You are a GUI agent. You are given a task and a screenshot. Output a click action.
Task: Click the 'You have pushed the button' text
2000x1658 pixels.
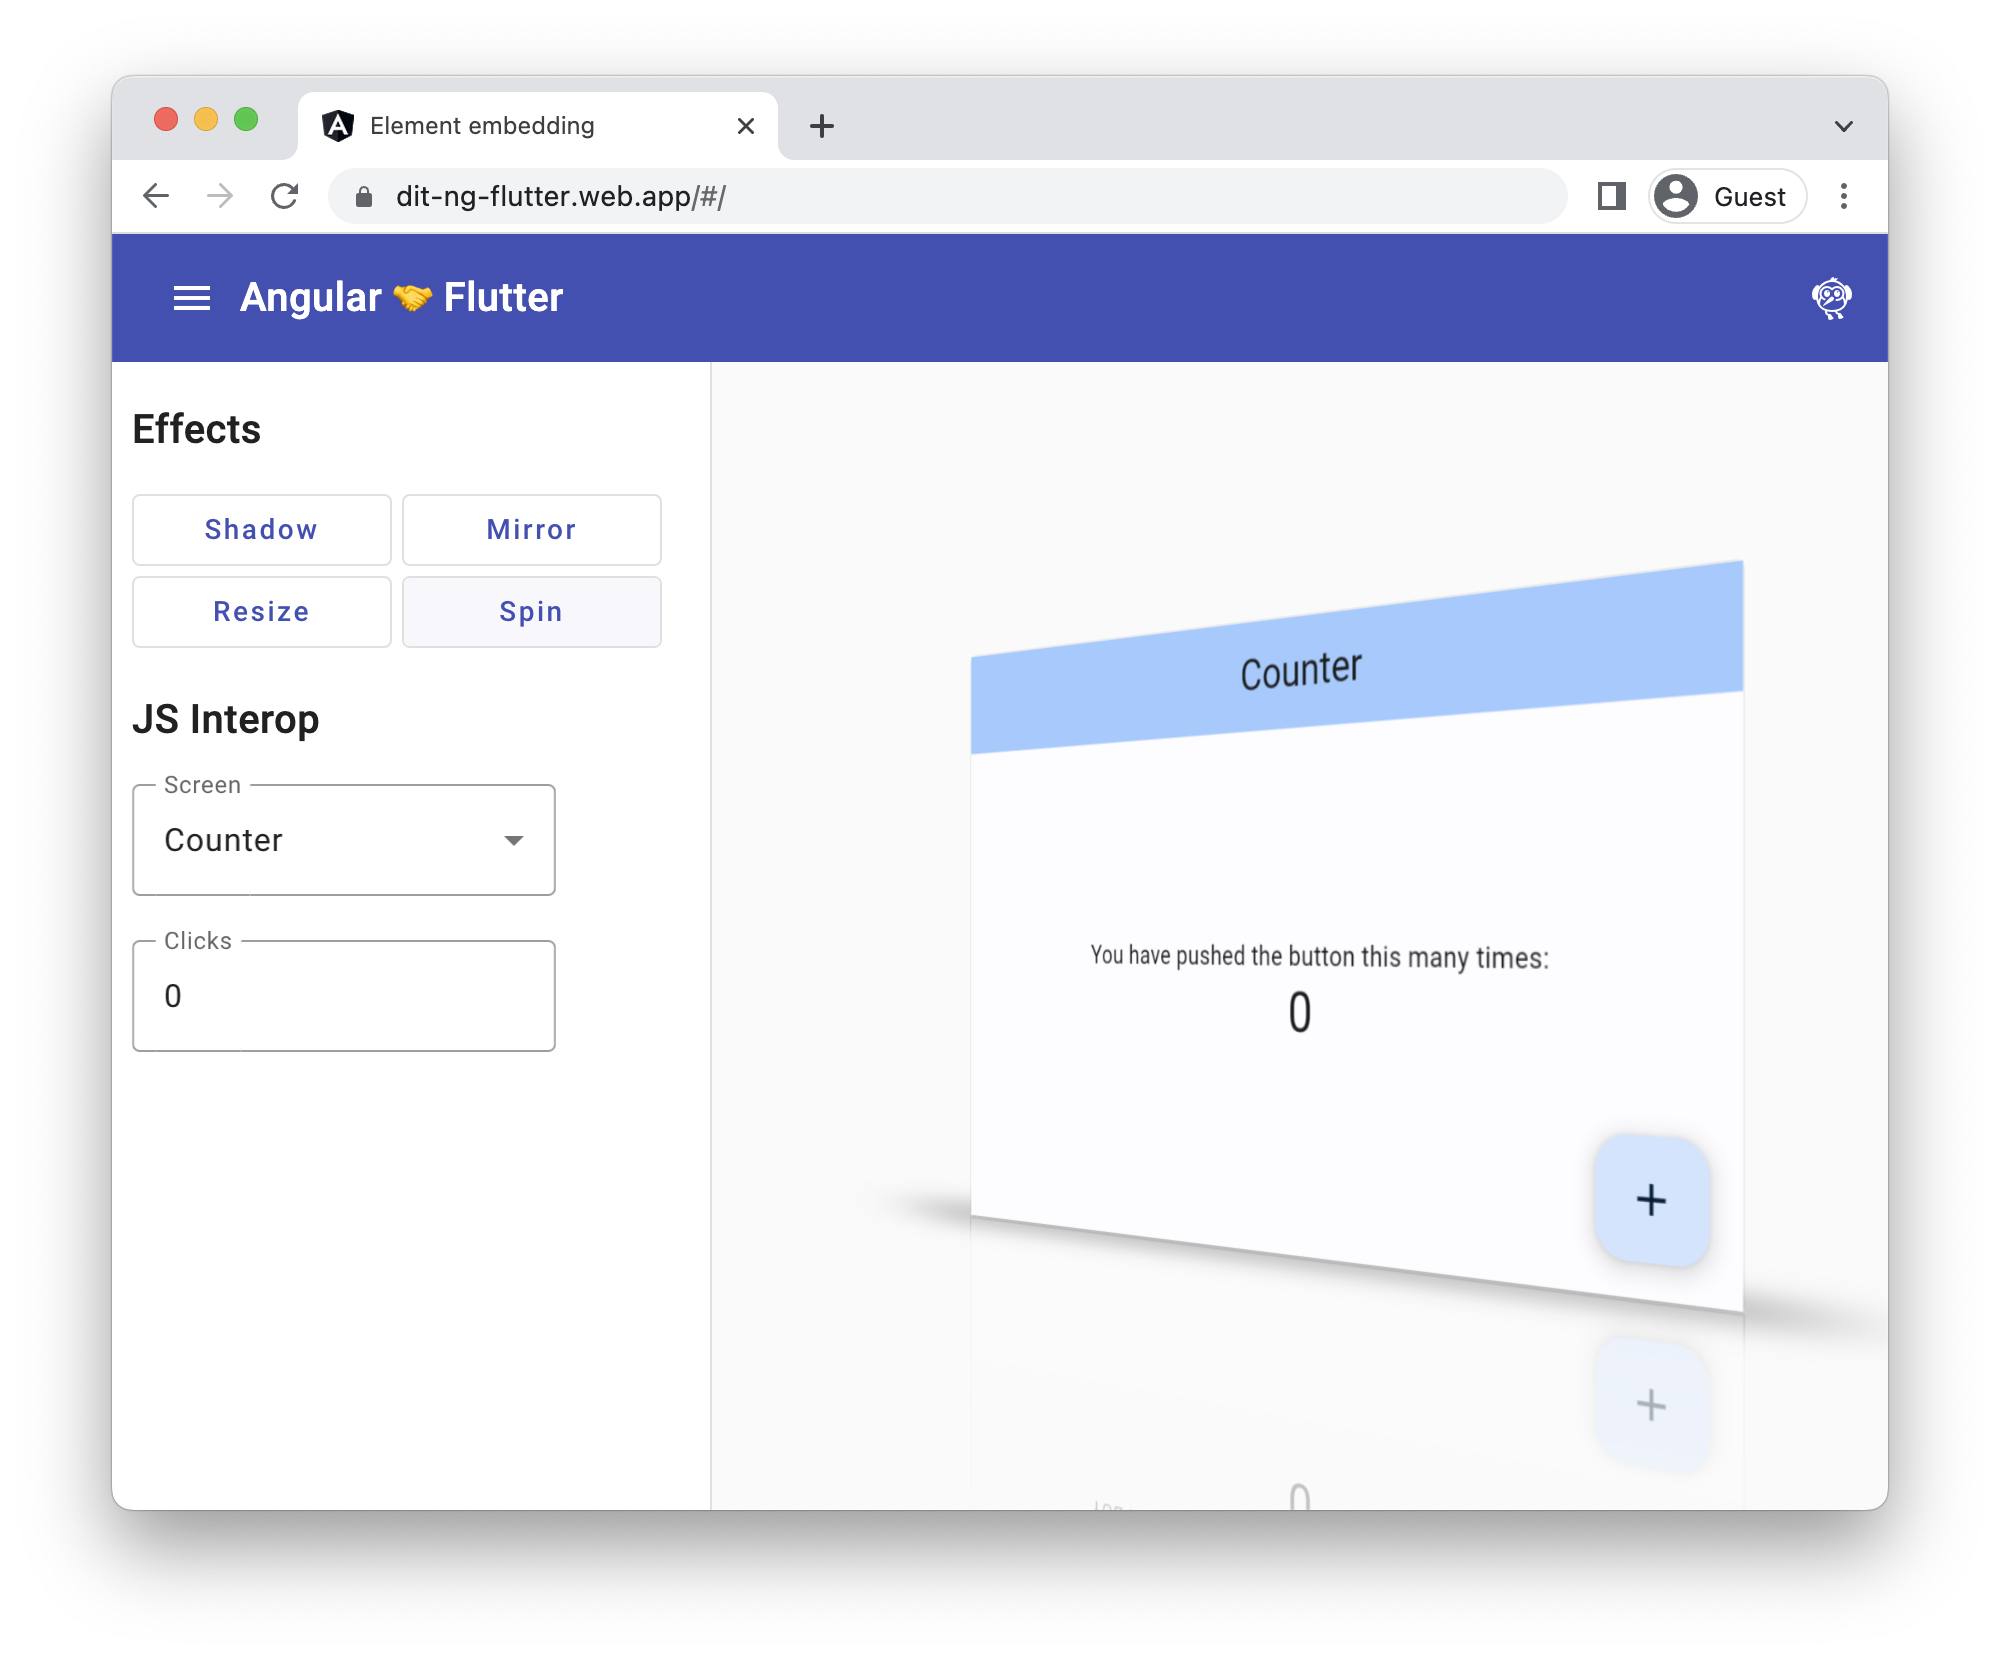click(x=1319, y=956)
